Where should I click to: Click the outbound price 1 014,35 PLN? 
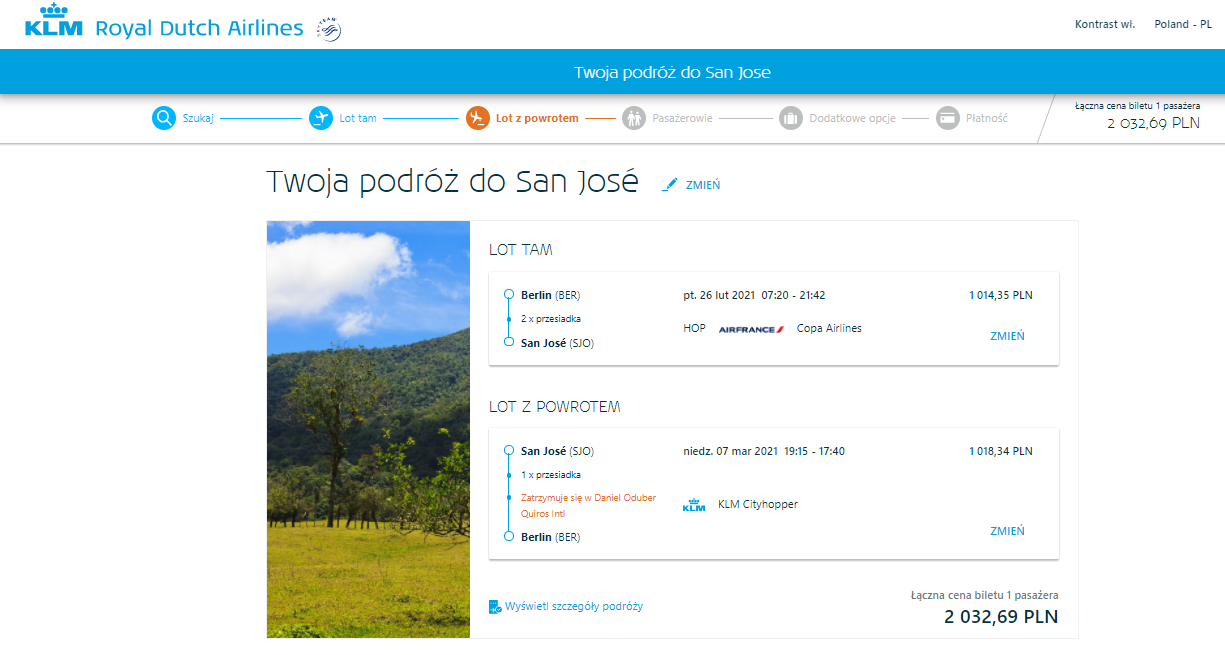point(1001,295)
